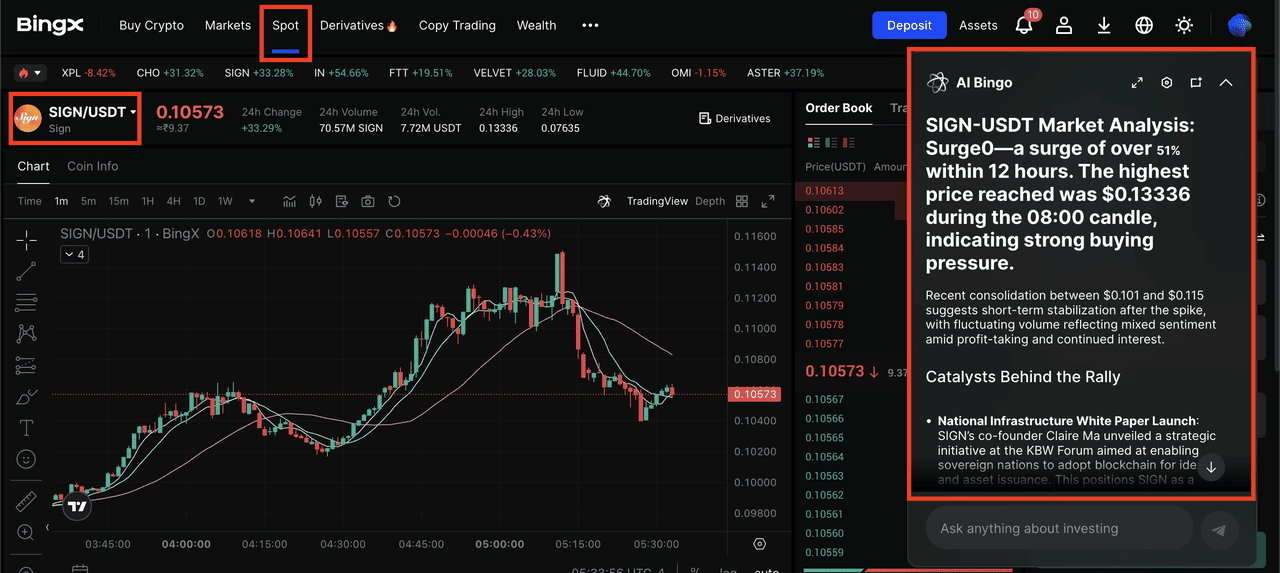Open the more menu three dots

(x=590, y=25)
